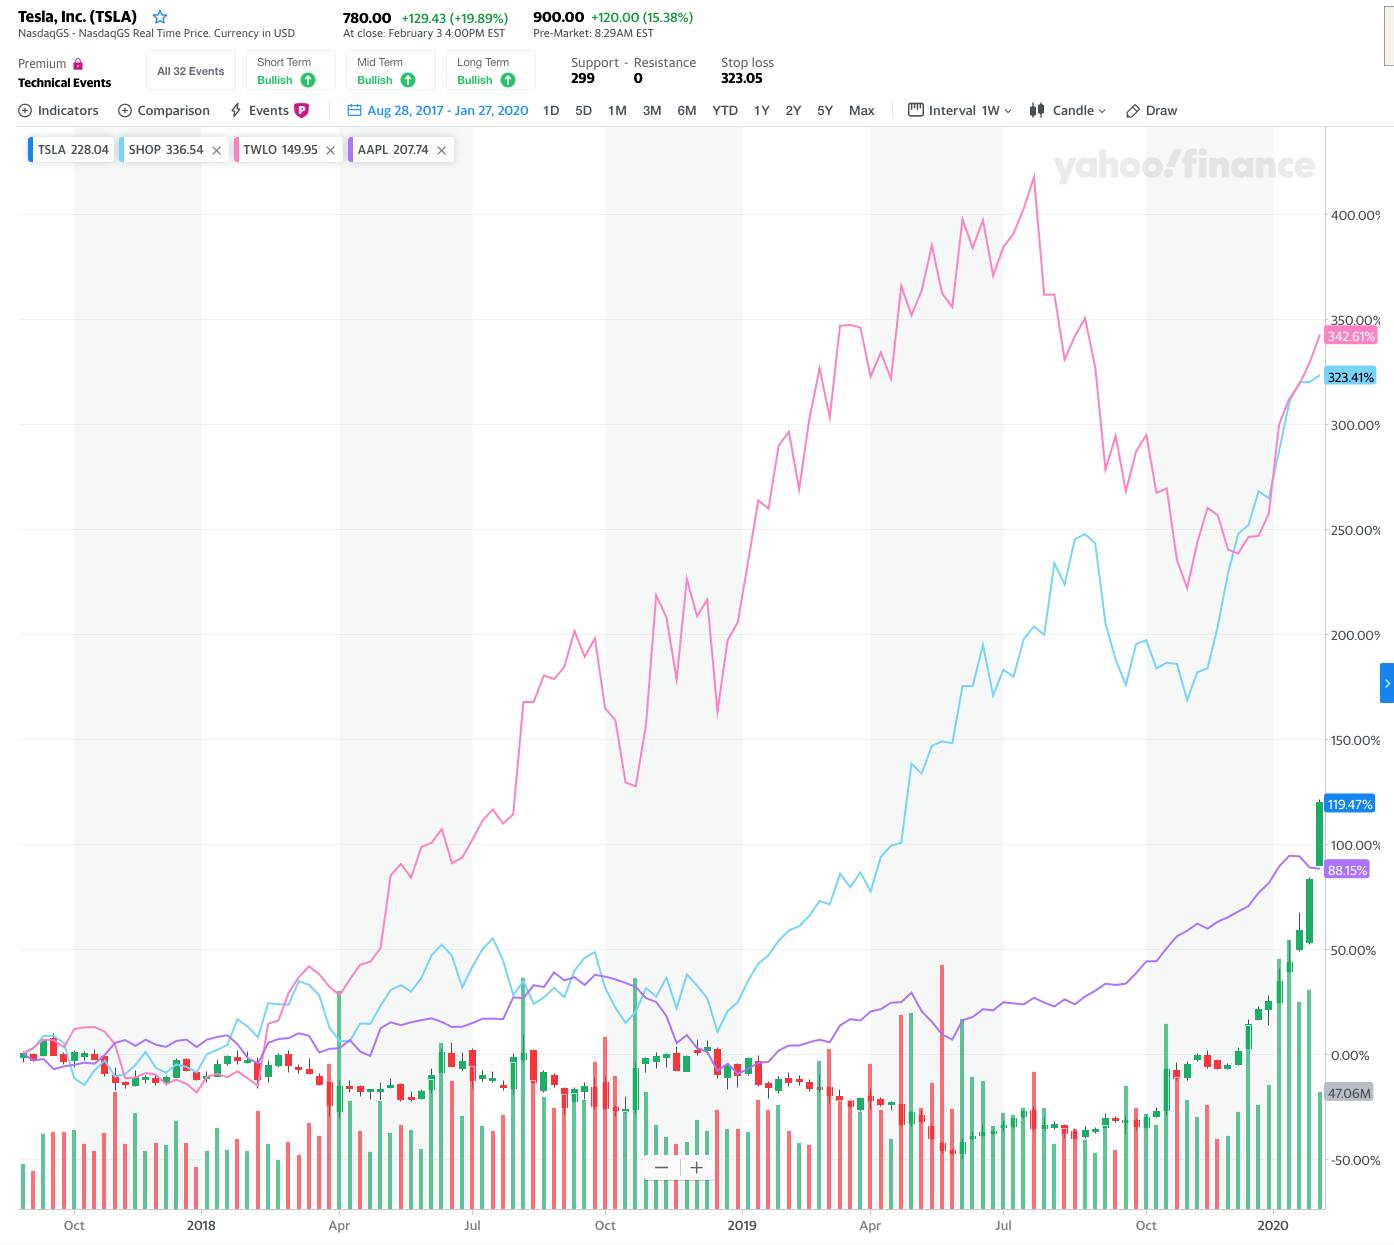Open the Candle chart type dropdown
The width and height of the screenshot is (1394, 1245).
click(1068, 111)
